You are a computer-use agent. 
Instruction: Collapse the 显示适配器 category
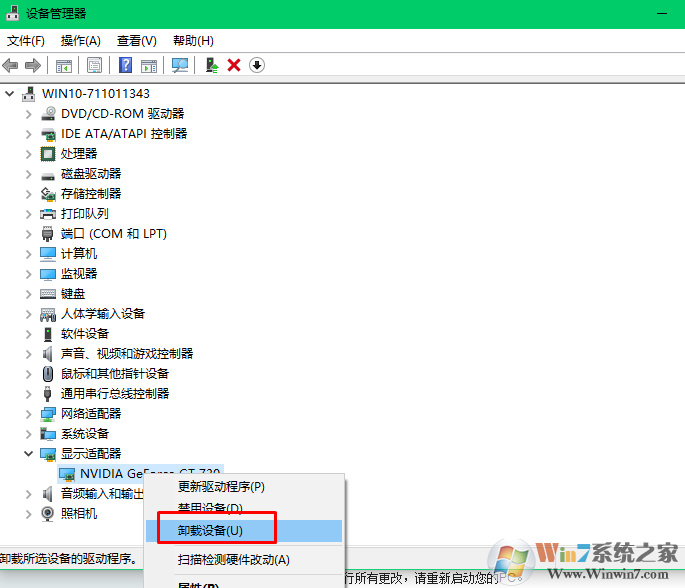(28, 454)
